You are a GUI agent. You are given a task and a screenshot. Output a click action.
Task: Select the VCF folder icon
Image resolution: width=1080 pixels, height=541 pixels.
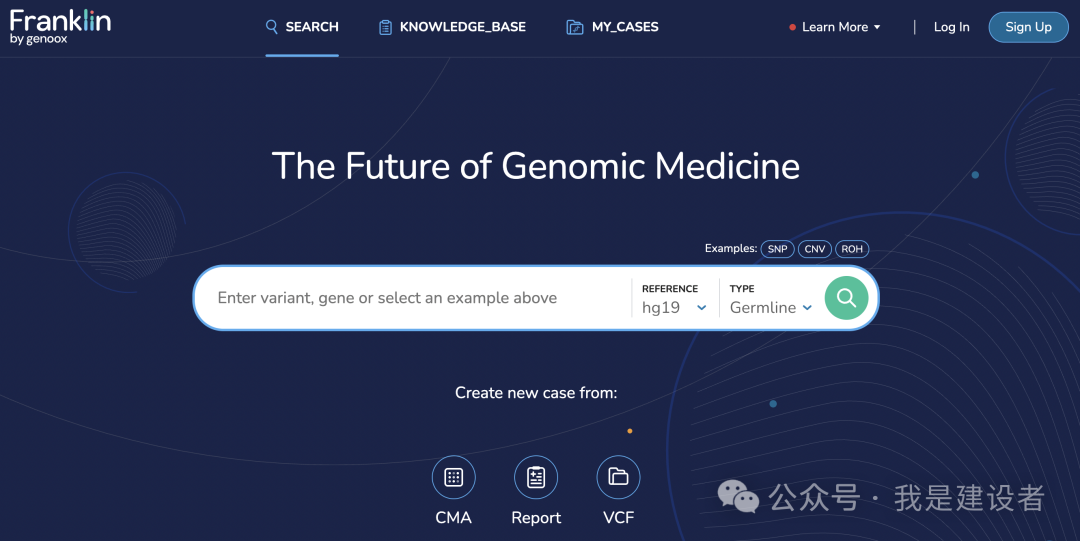click(618, 477)
